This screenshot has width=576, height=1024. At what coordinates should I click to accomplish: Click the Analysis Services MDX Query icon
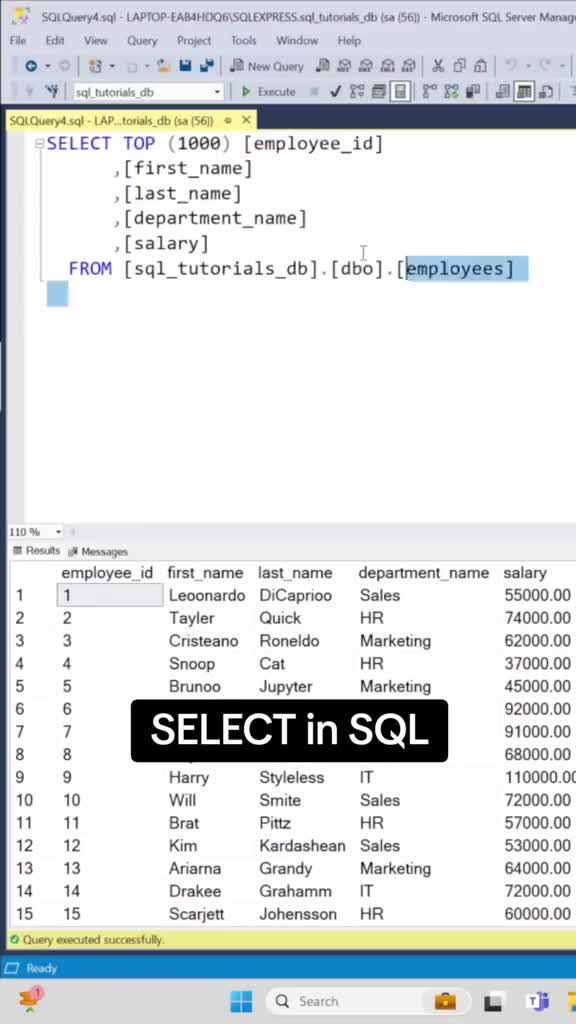pyautogui.click(x=344, y=66)
